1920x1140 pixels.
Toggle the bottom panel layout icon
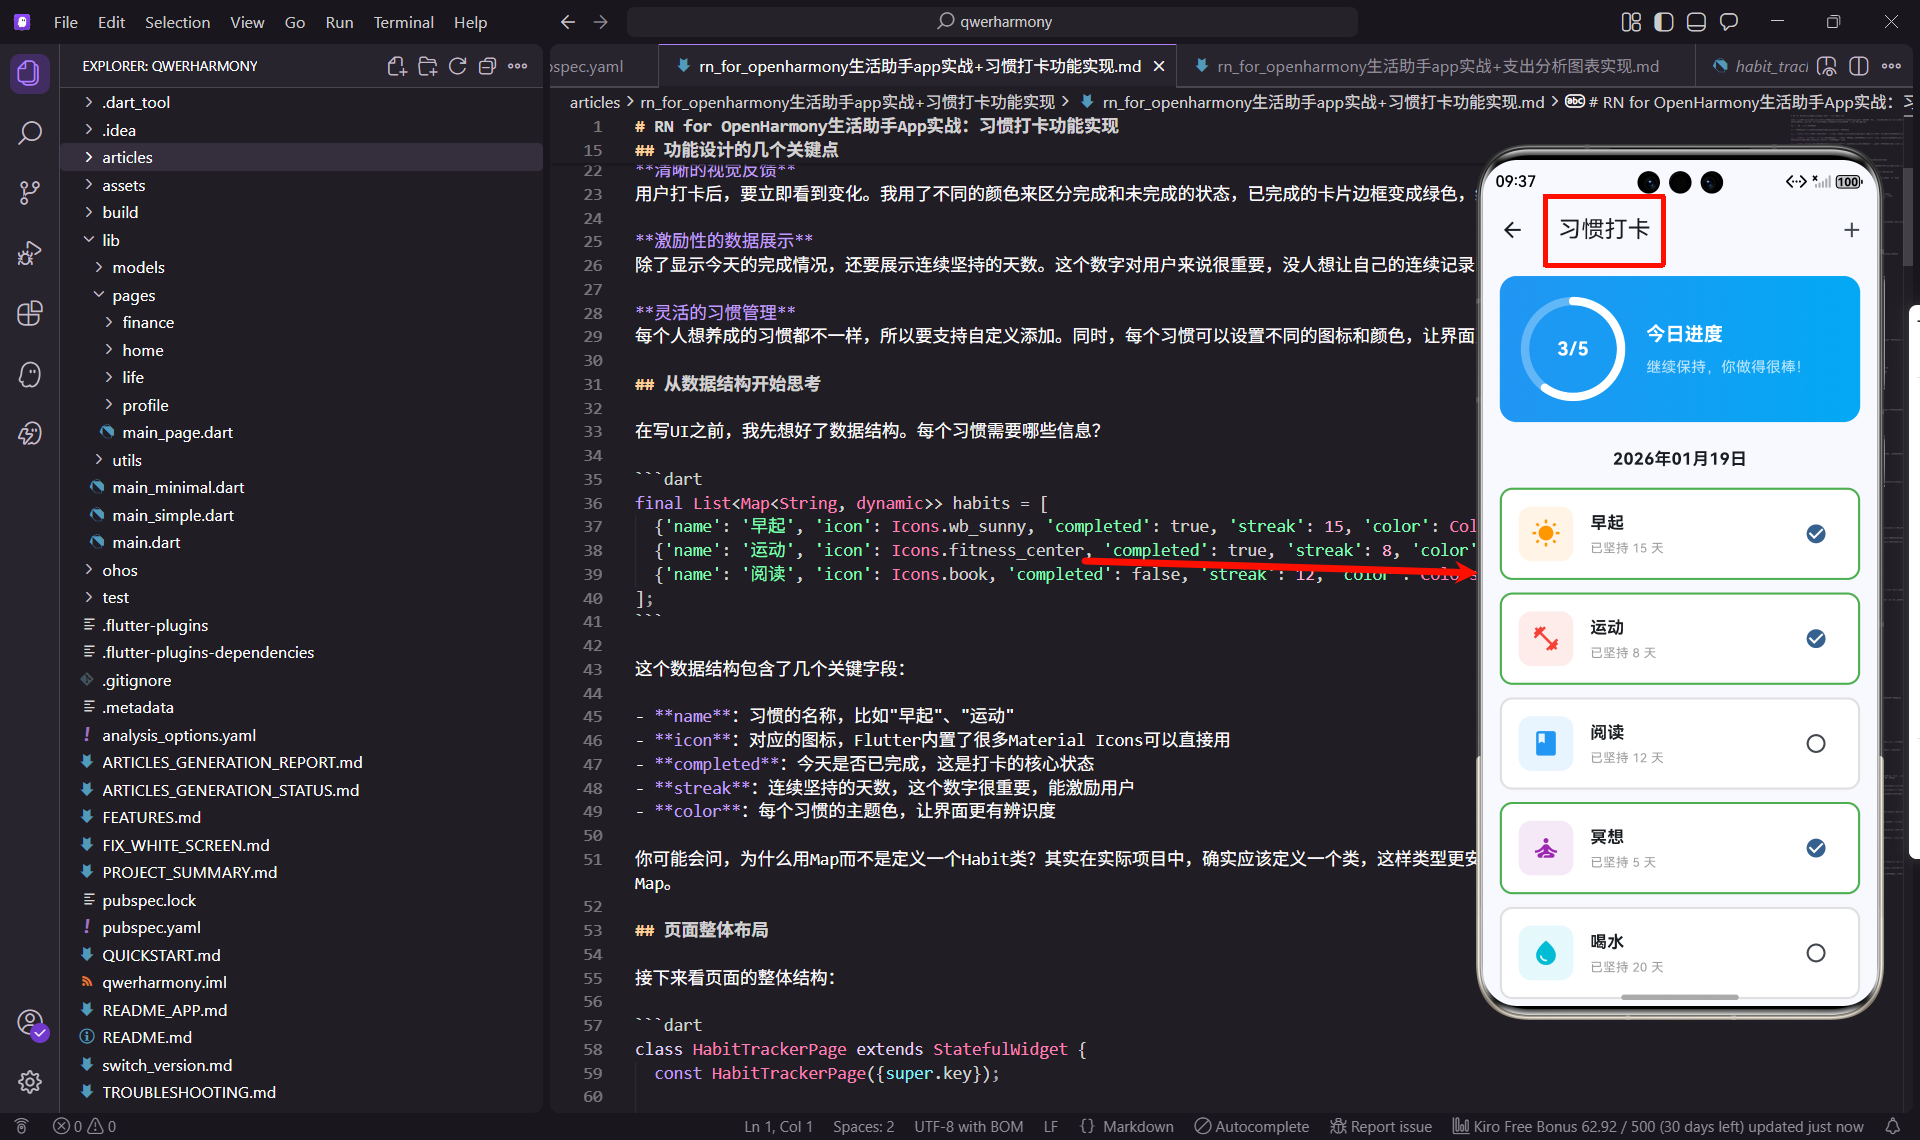[1696, 22]
